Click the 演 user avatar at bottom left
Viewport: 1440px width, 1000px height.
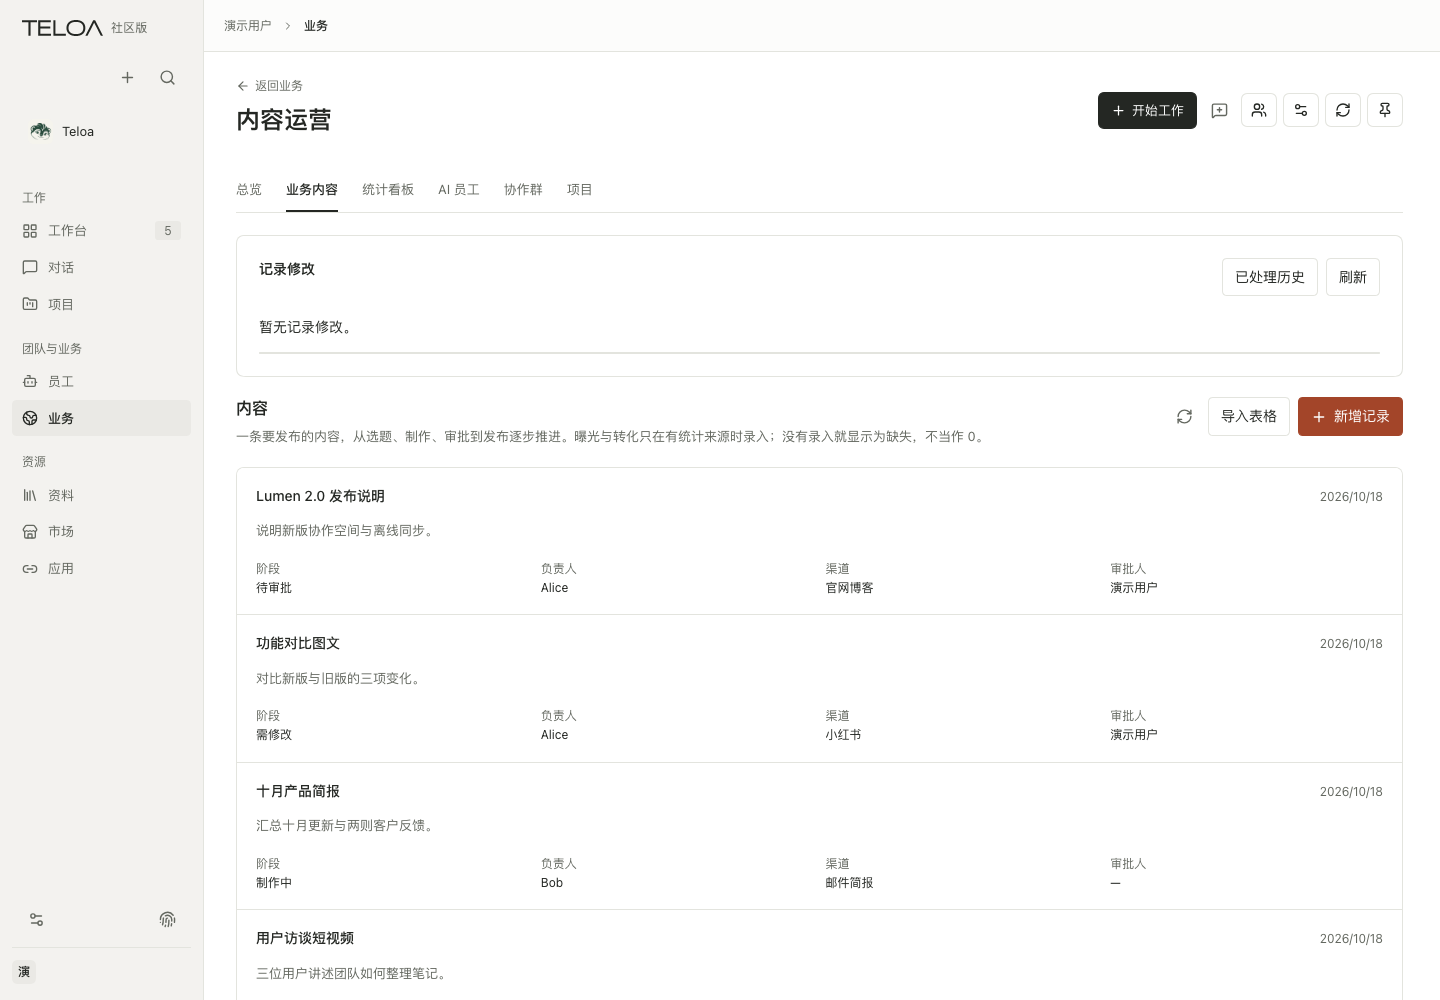(x=24, y=972)
